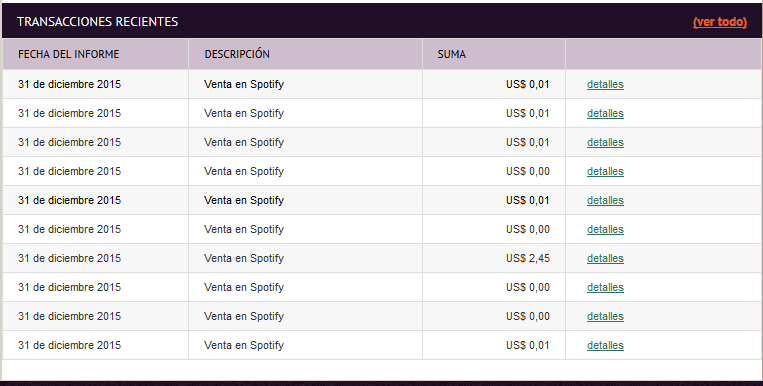Screen dimensions: 763x386
Task: Click the "Descripción" column header
Action: 237,54
